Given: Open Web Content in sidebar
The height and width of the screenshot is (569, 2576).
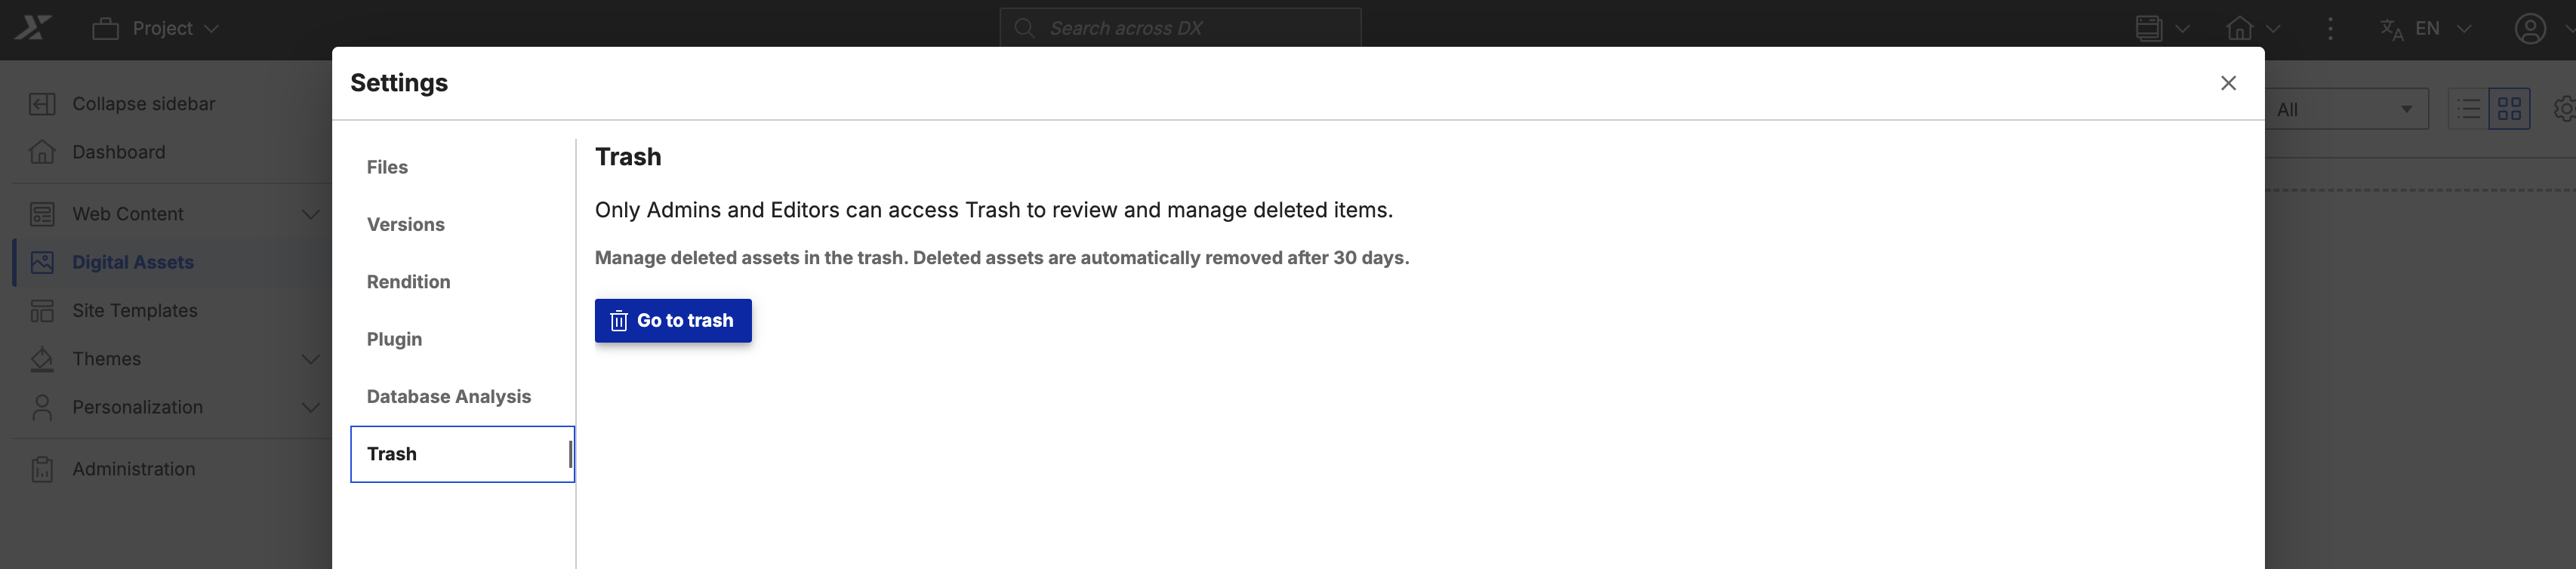Looking at the screenshot, I should [128, 214].
